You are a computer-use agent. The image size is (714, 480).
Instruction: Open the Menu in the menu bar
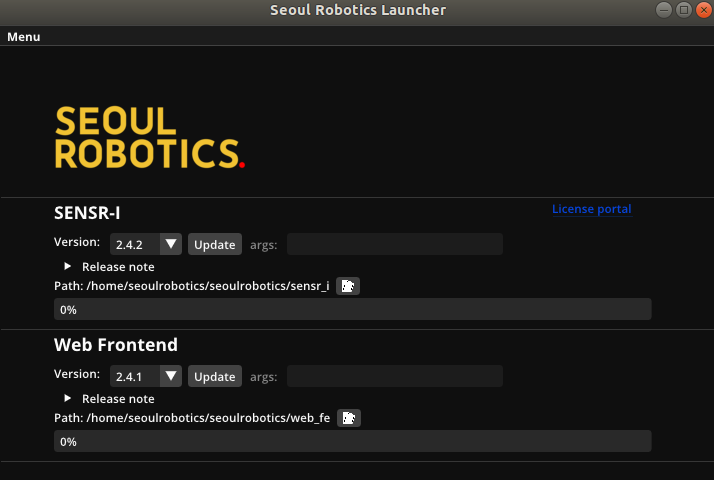pos(24,37)
